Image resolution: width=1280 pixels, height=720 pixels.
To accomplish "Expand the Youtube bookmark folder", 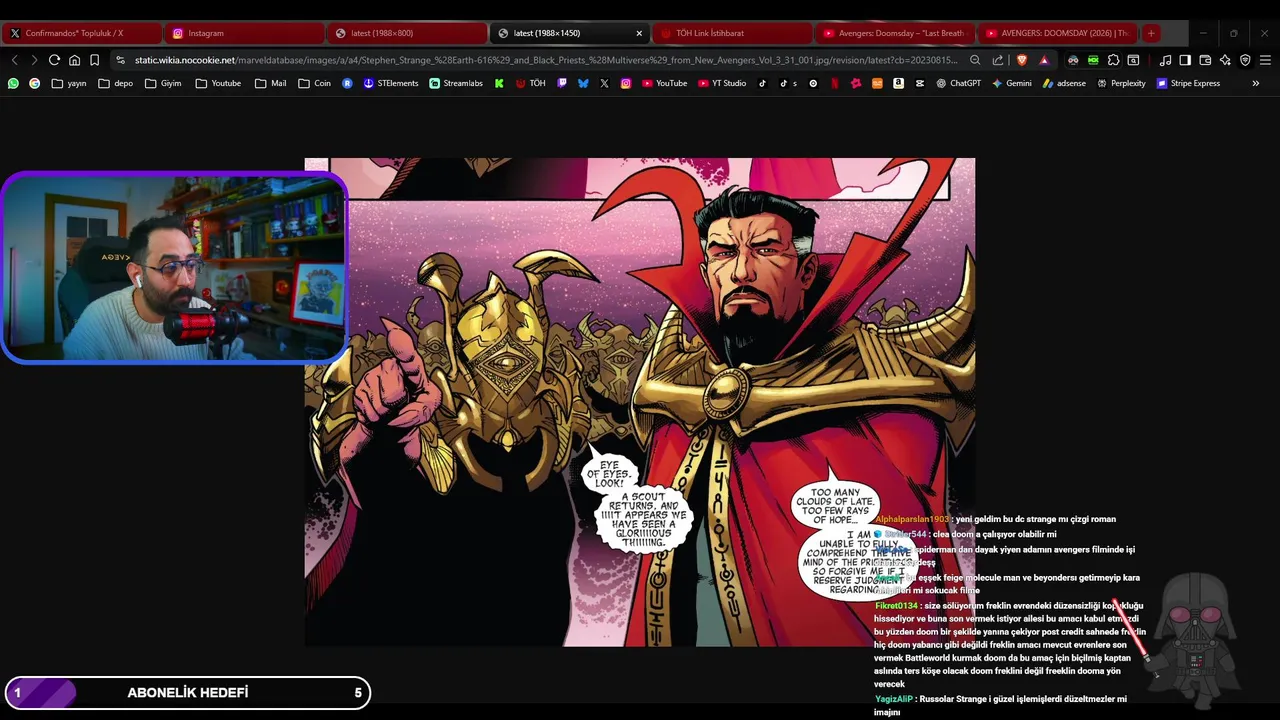I will [x=218, y=83].
